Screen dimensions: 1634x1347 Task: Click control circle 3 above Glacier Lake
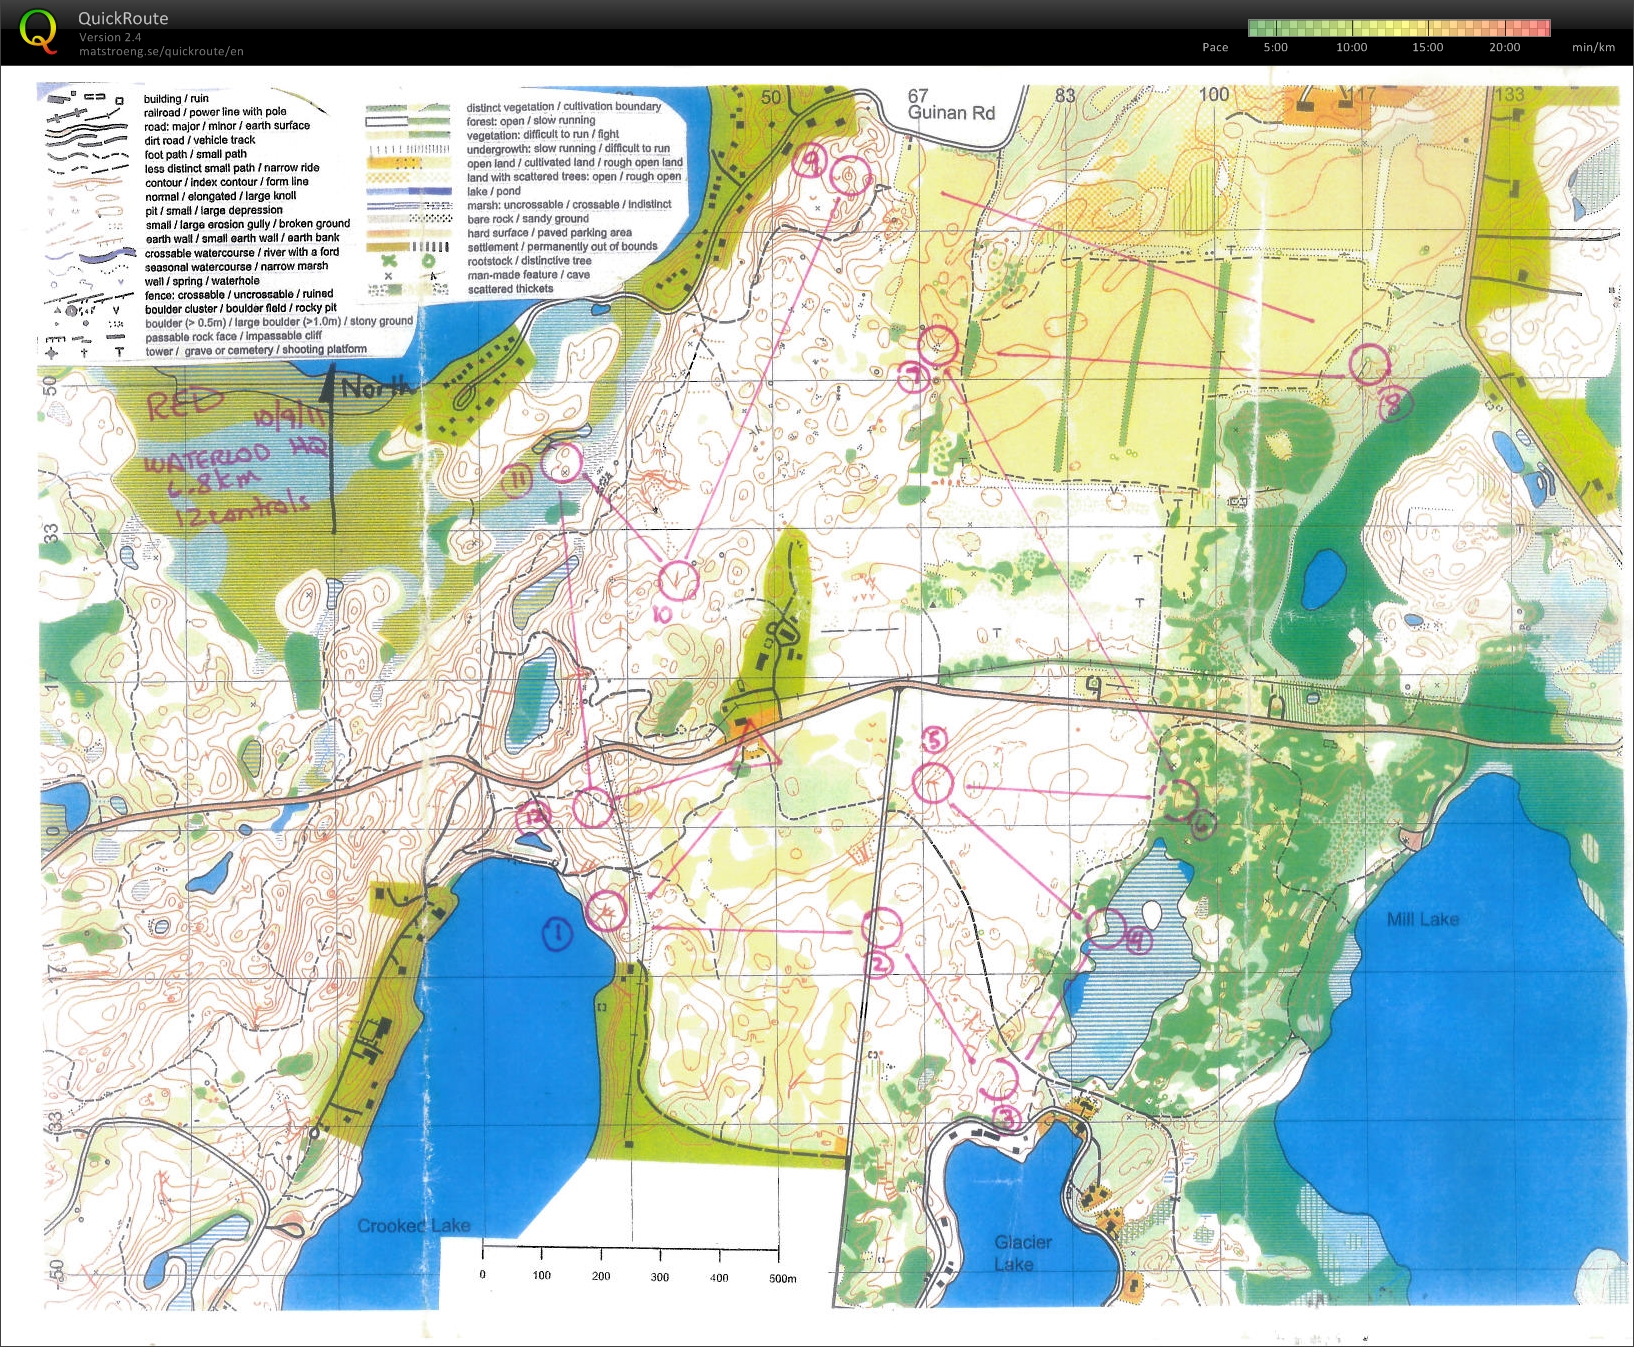point(998,1078)
